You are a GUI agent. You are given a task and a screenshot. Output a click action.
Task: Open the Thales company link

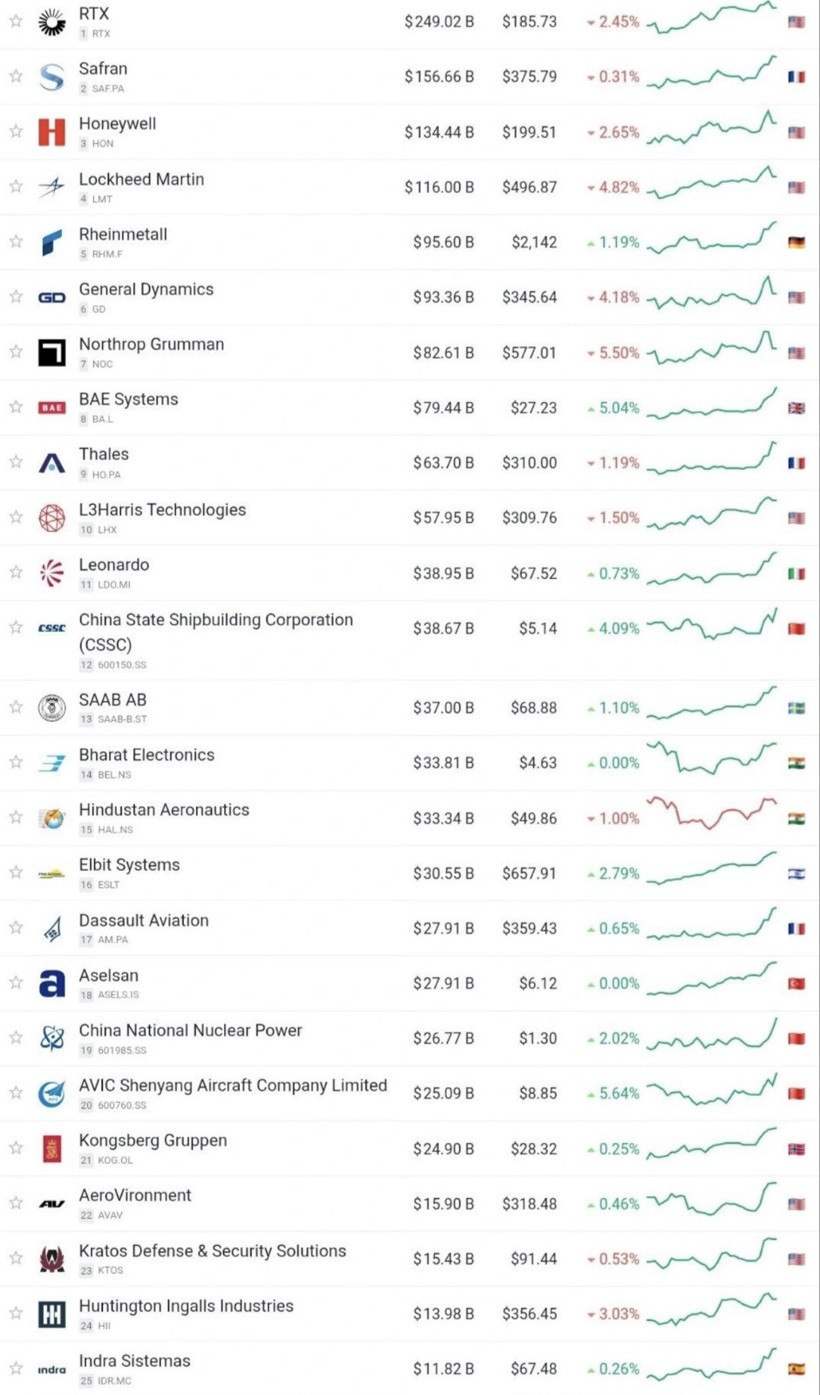pos(104,454)
